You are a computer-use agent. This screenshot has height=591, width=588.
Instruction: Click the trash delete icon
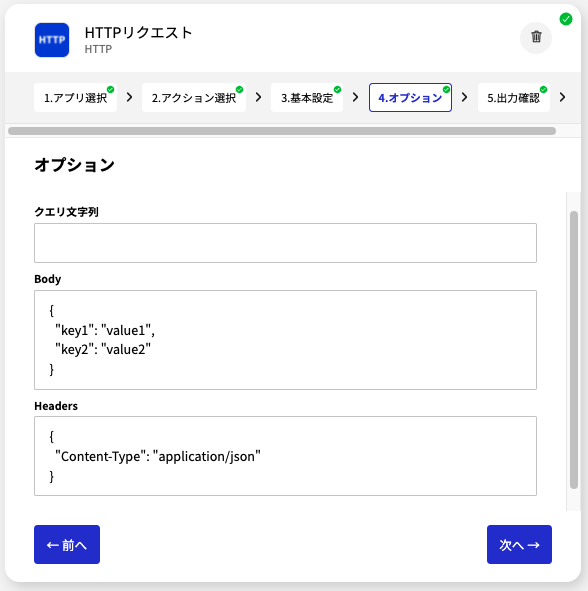click(x=536, y=37)
